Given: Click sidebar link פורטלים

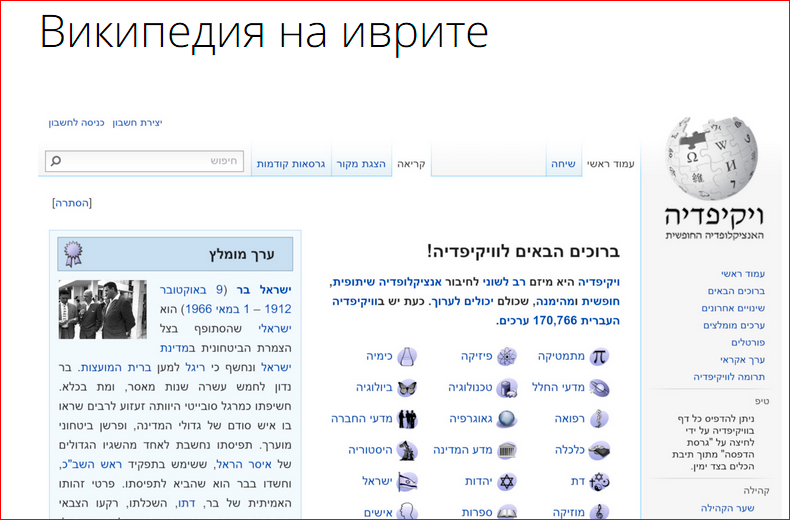Looking at the screenshot, I should coord(748,342).
